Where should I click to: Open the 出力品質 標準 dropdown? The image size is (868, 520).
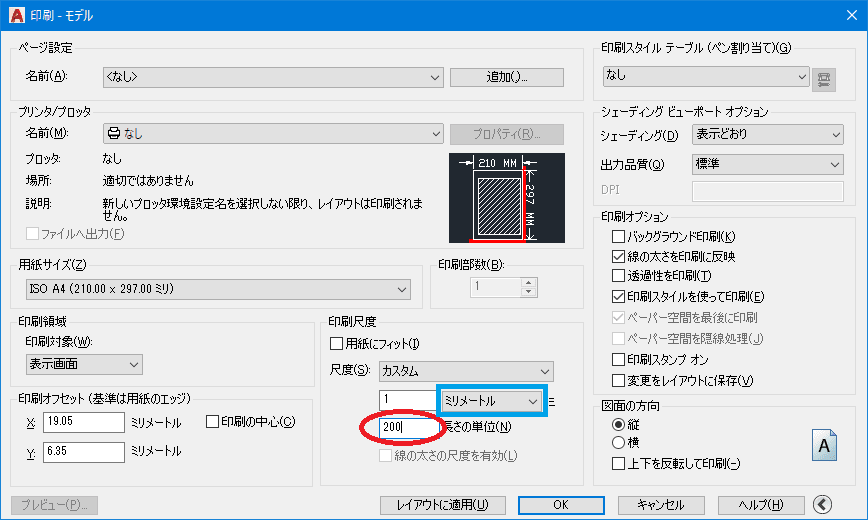pyautogui.click(x=767, y=164)
